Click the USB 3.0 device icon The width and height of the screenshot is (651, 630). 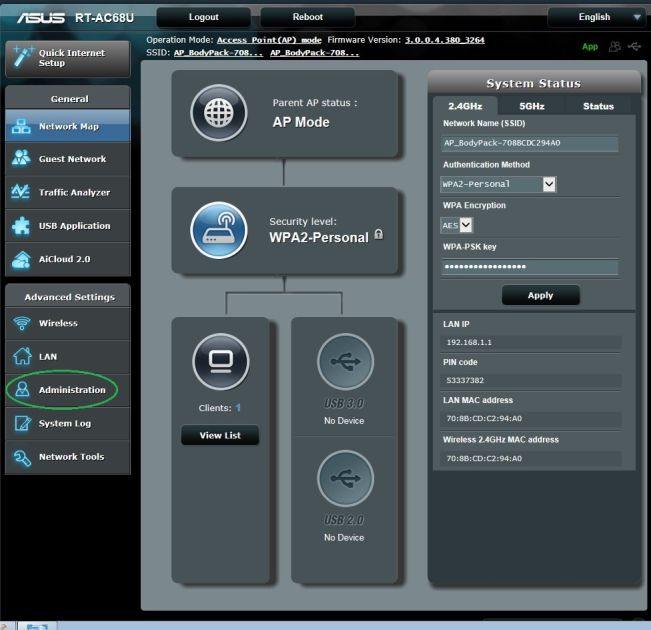point(344,362)
